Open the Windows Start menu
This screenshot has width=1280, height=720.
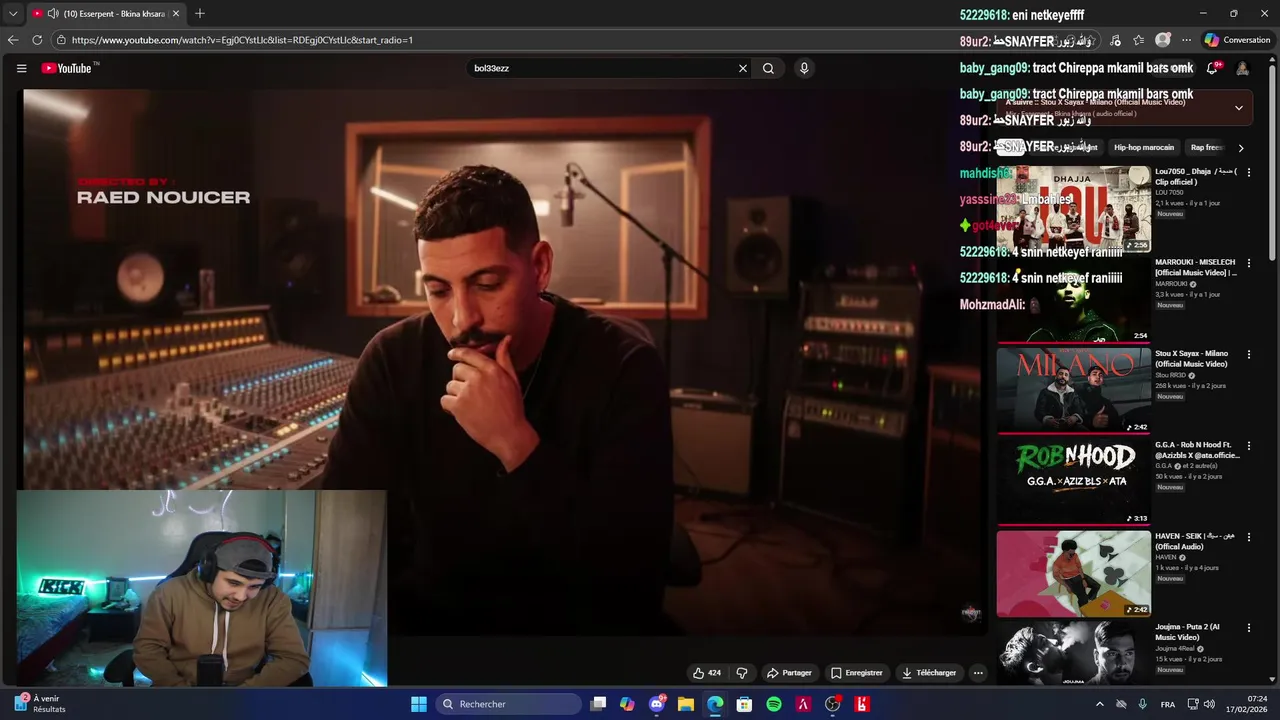[419, 704]
